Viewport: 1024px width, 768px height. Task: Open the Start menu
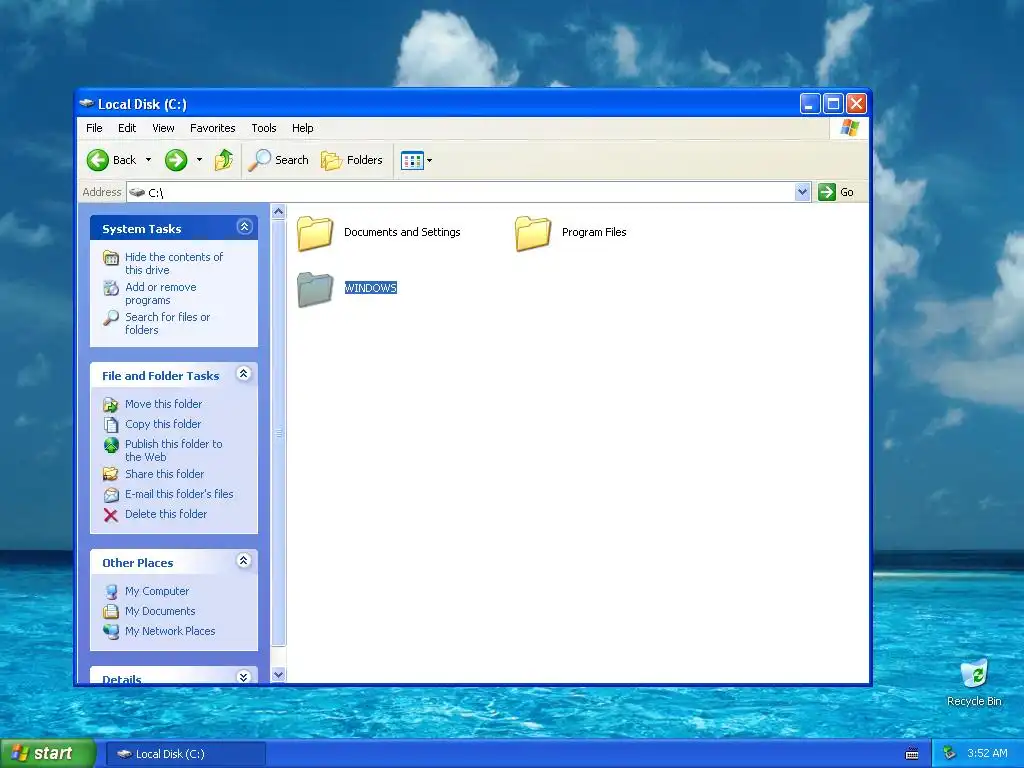click(48, 754)
